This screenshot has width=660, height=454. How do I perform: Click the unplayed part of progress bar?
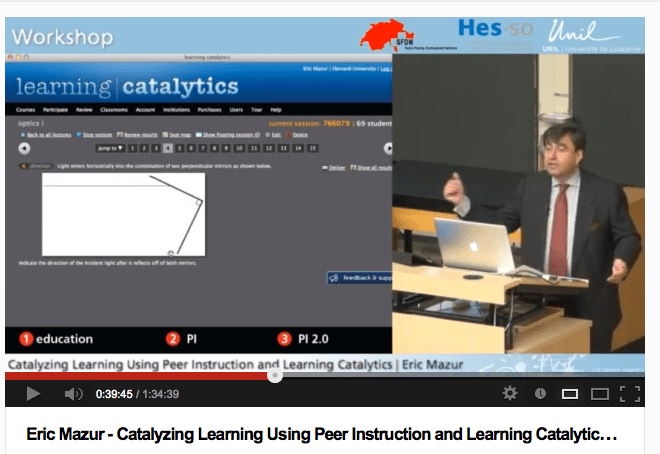pos(463,375)
